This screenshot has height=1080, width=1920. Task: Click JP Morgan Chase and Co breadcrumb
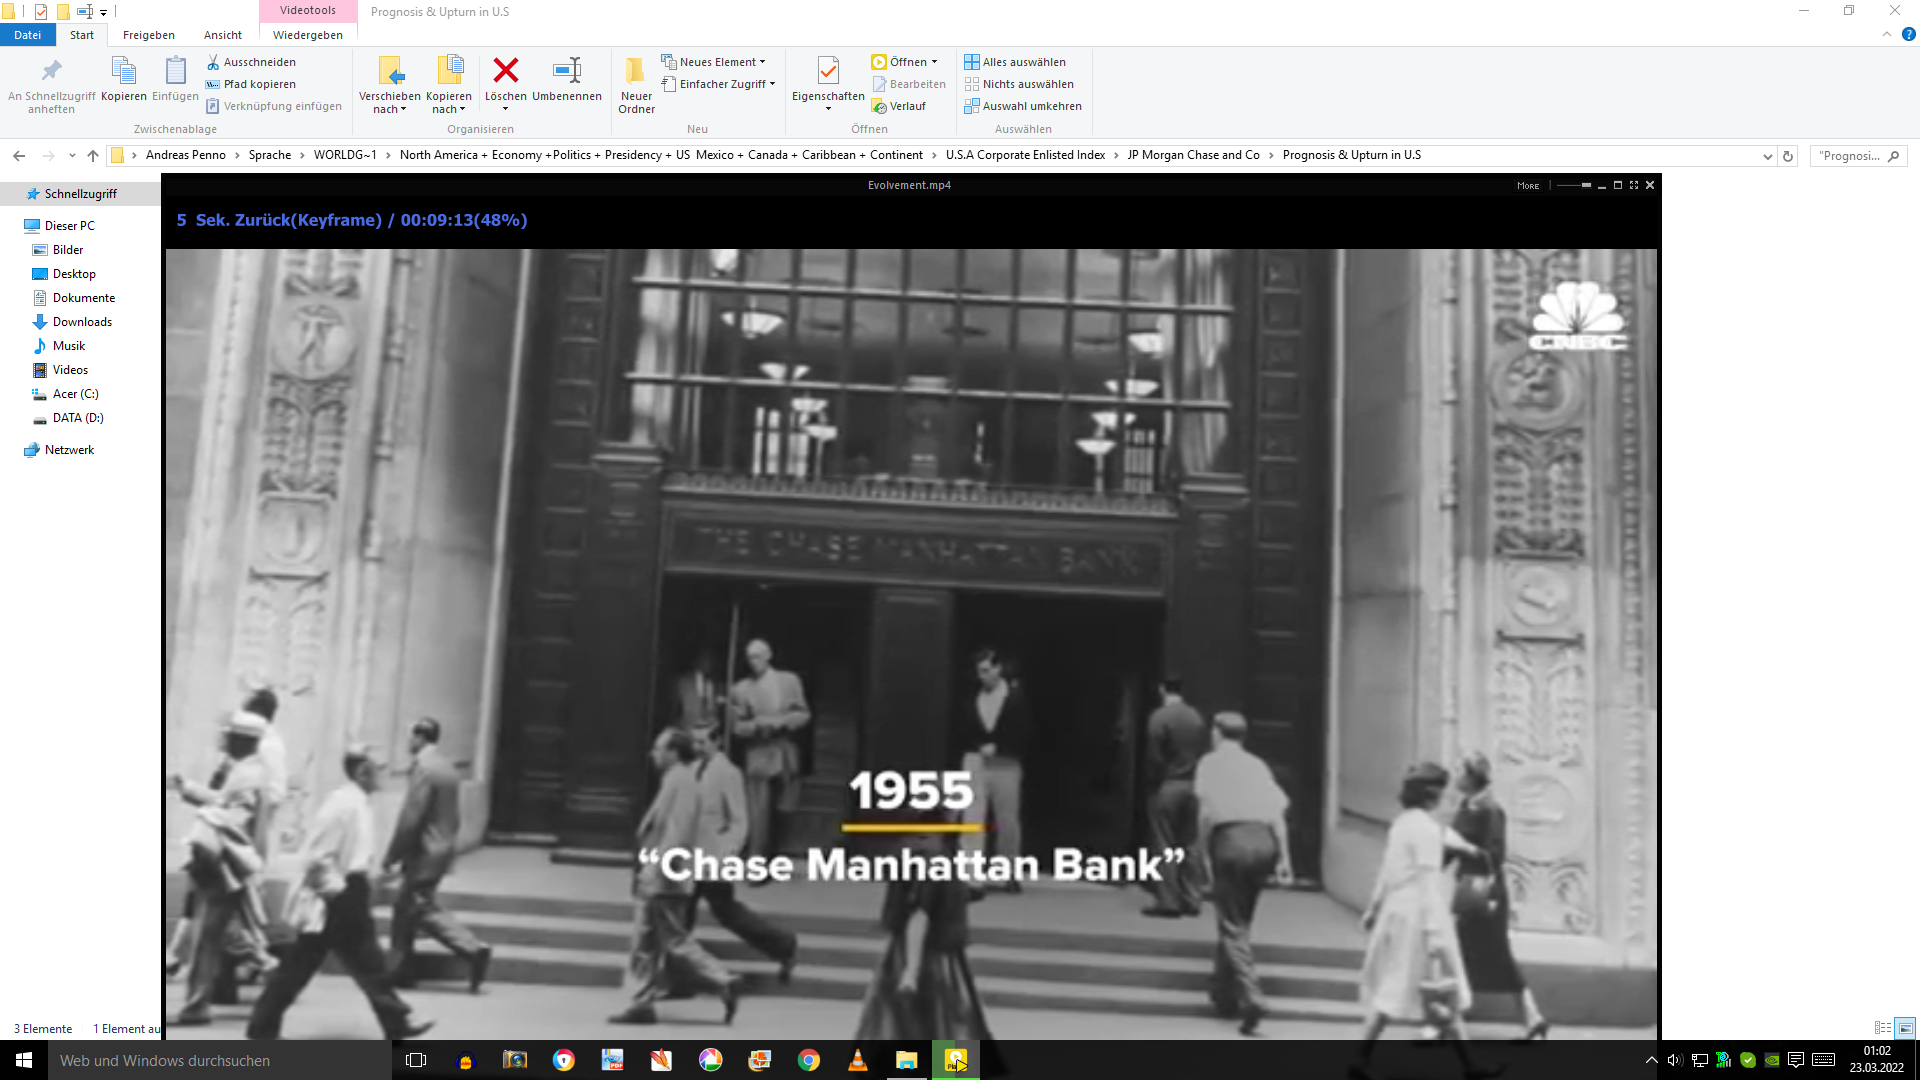point(1194,155)
